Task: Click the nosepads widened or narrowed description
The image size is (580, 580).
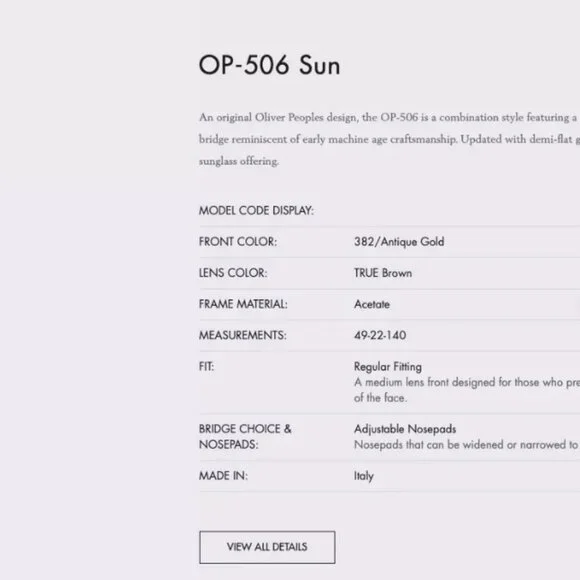Action: [x=467, y=445]
